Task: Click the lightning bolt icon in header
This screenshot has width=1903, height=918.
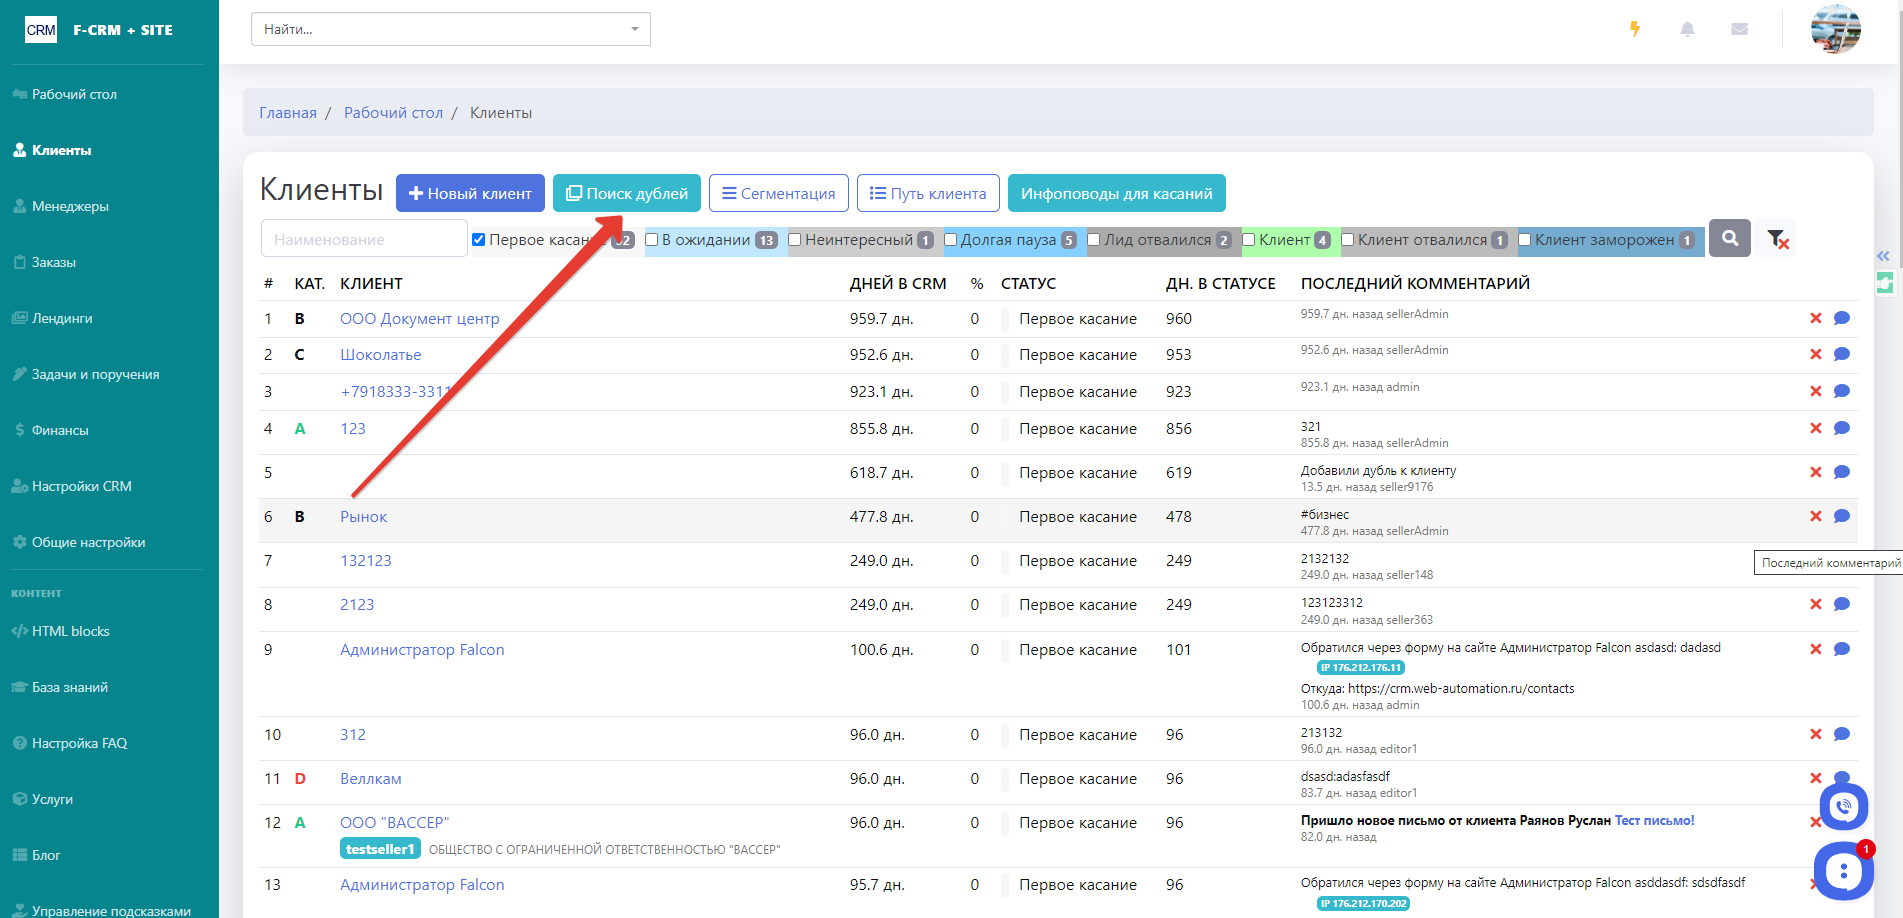Action: point(1635,29)
